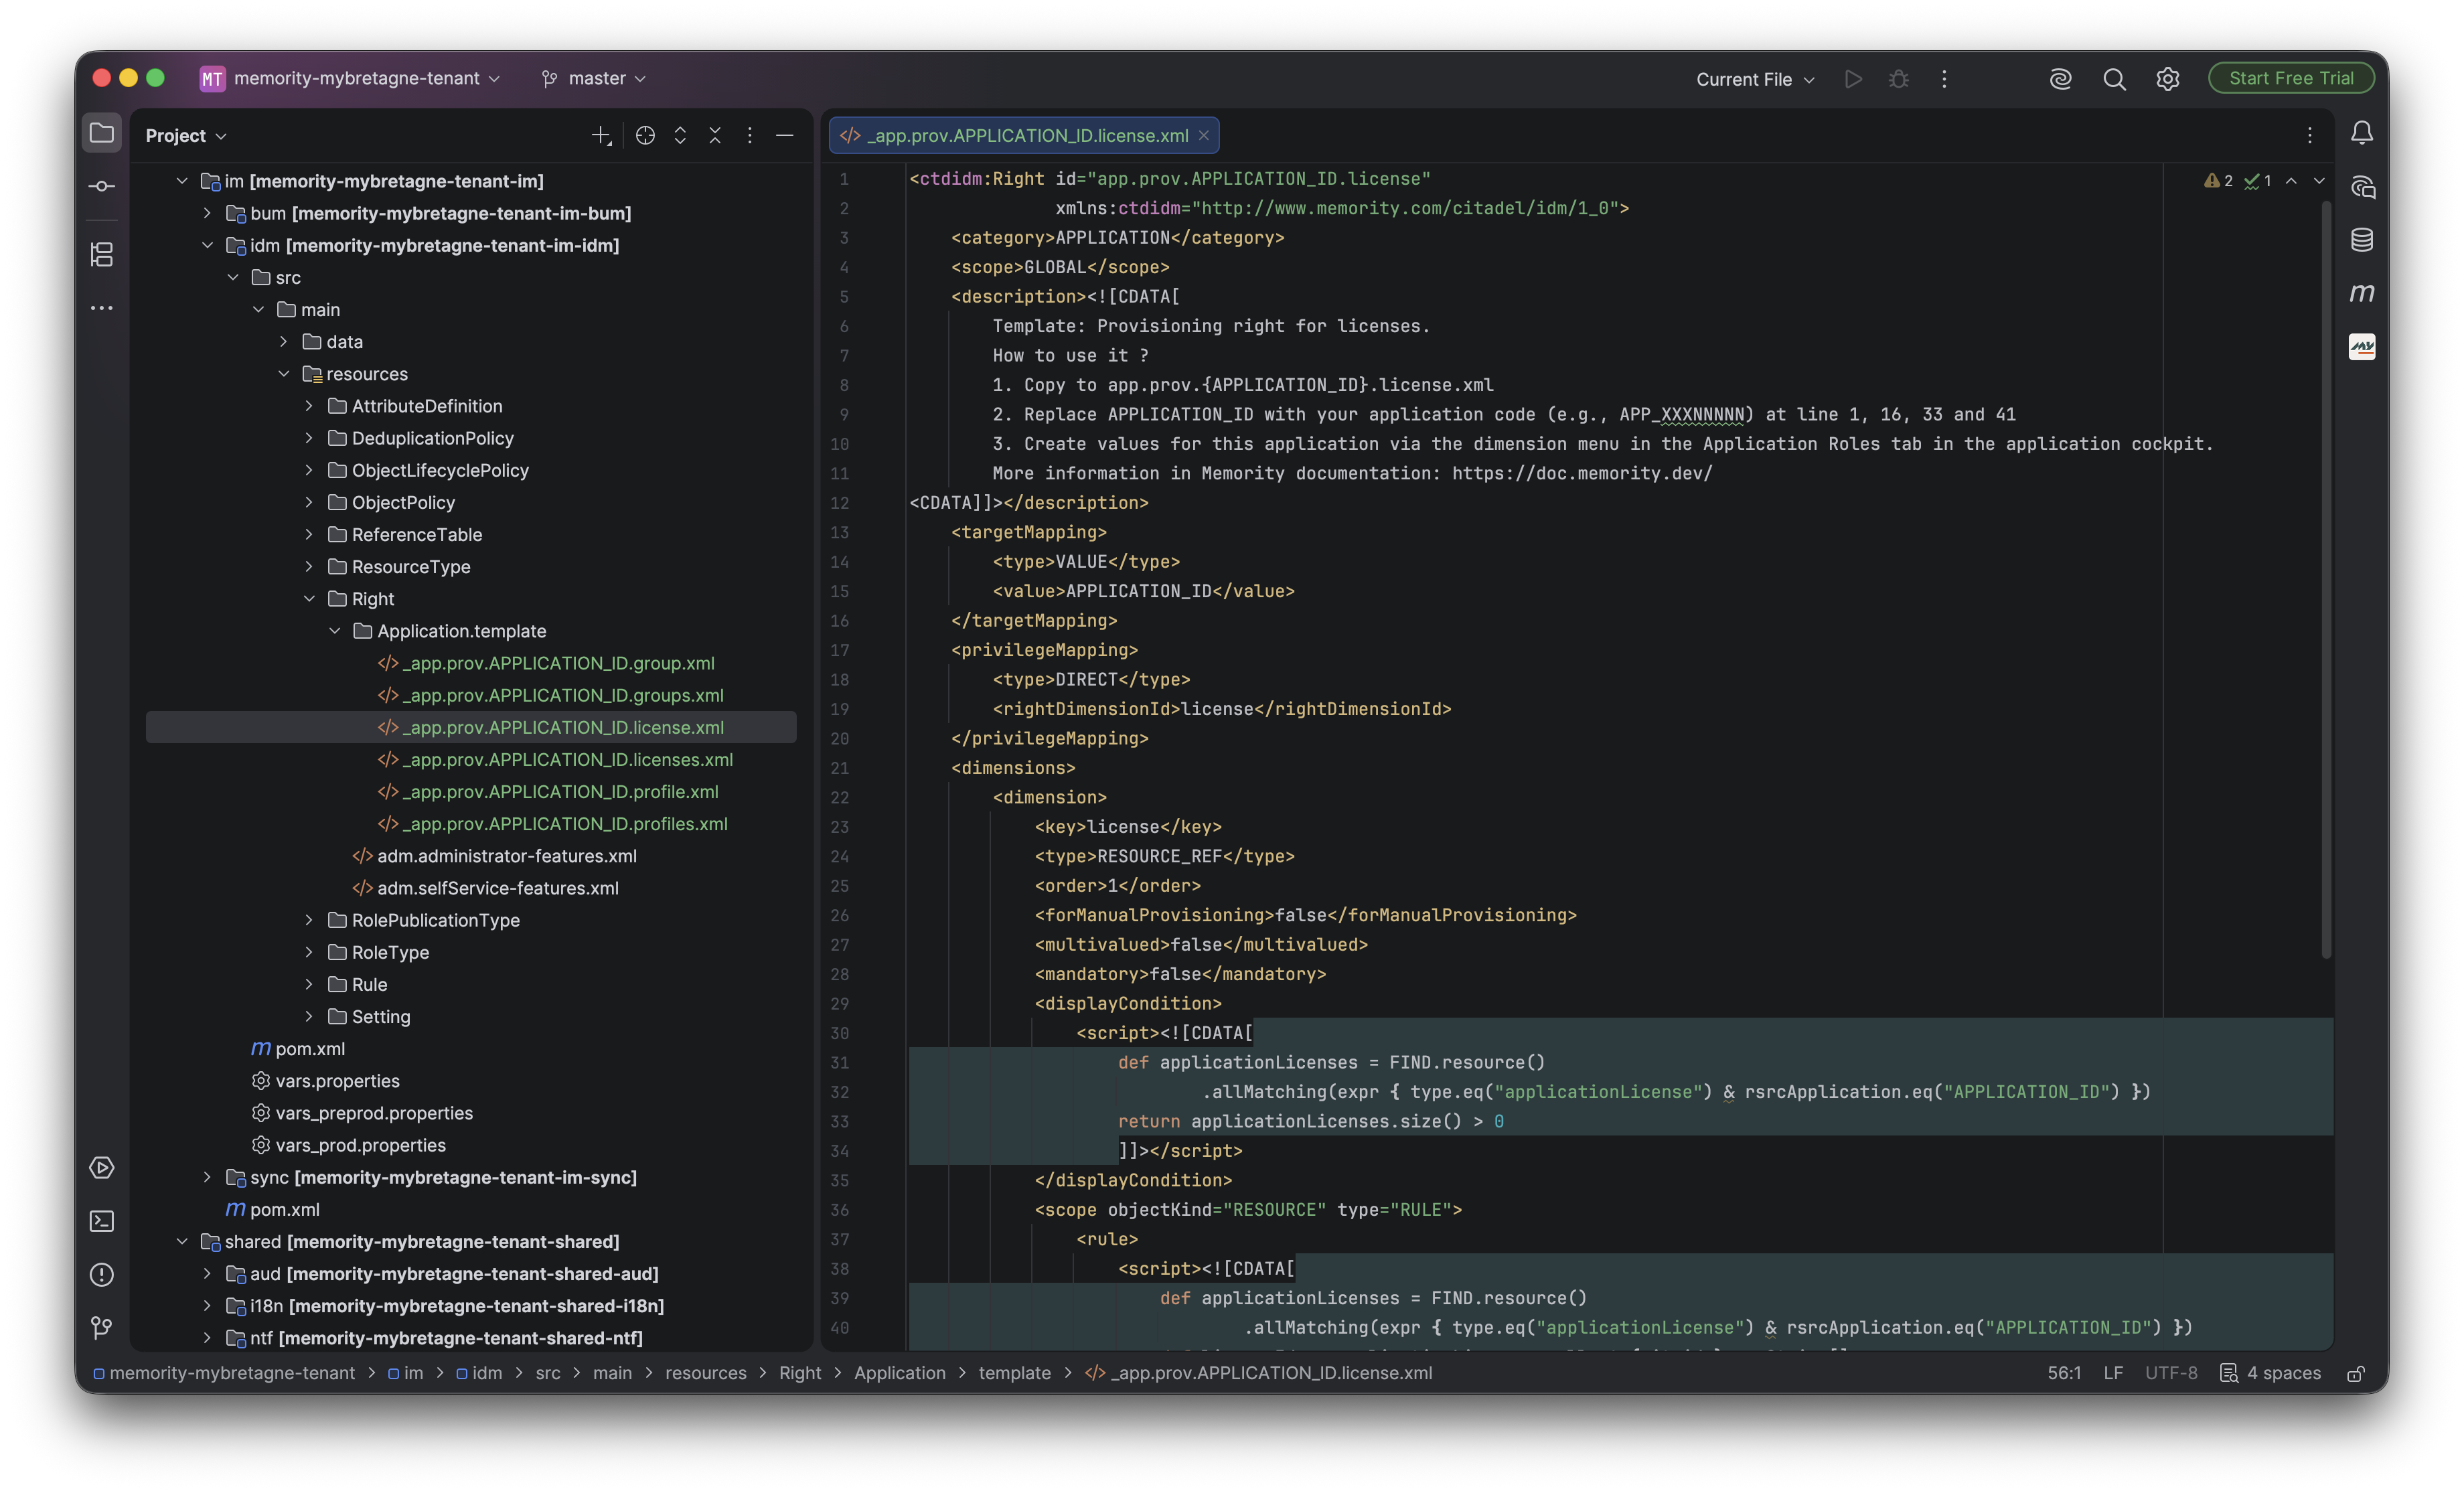This screenshot has height=1493, width=2464.
Task: Click the UTF-8 encoding in status bar
Action: 2171,1374
